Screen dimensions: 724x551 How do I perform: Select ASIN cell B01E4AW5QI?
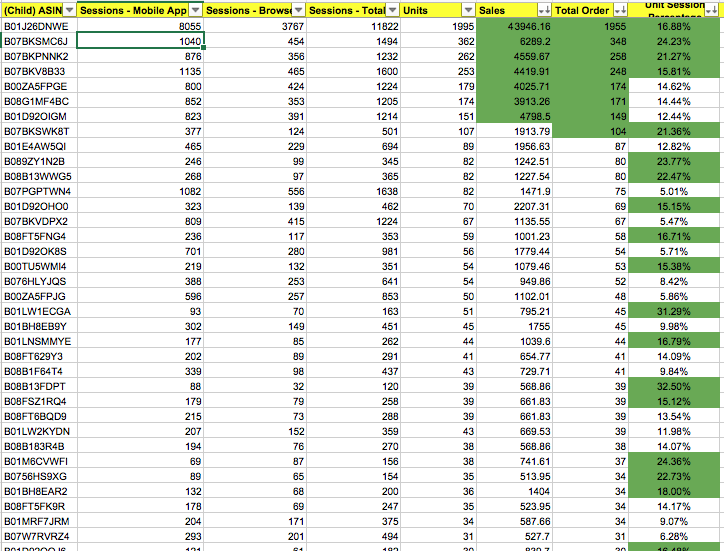39,146
